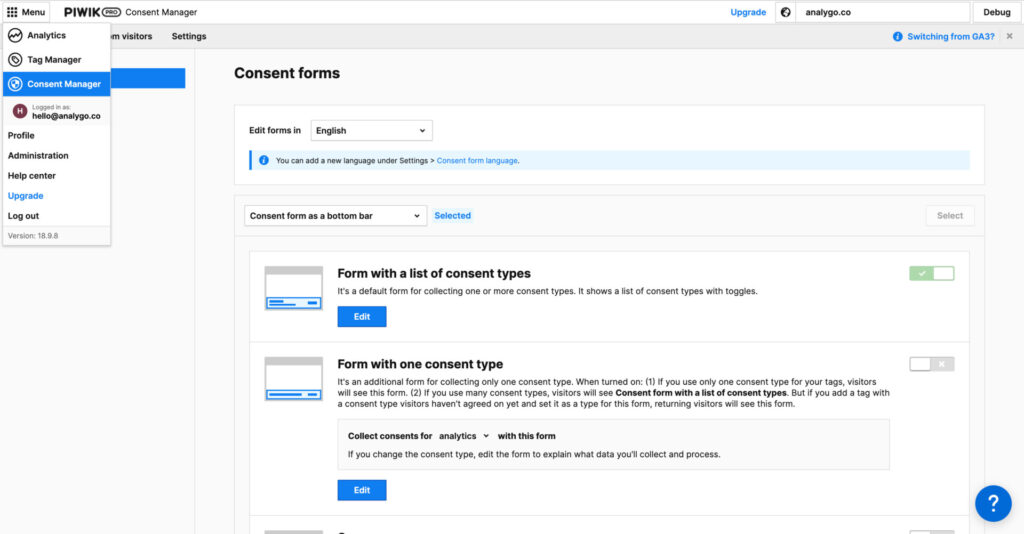The image size is (1024, 534).
Task: Edit the Form with a list of consent types
Action: [362, 317]
